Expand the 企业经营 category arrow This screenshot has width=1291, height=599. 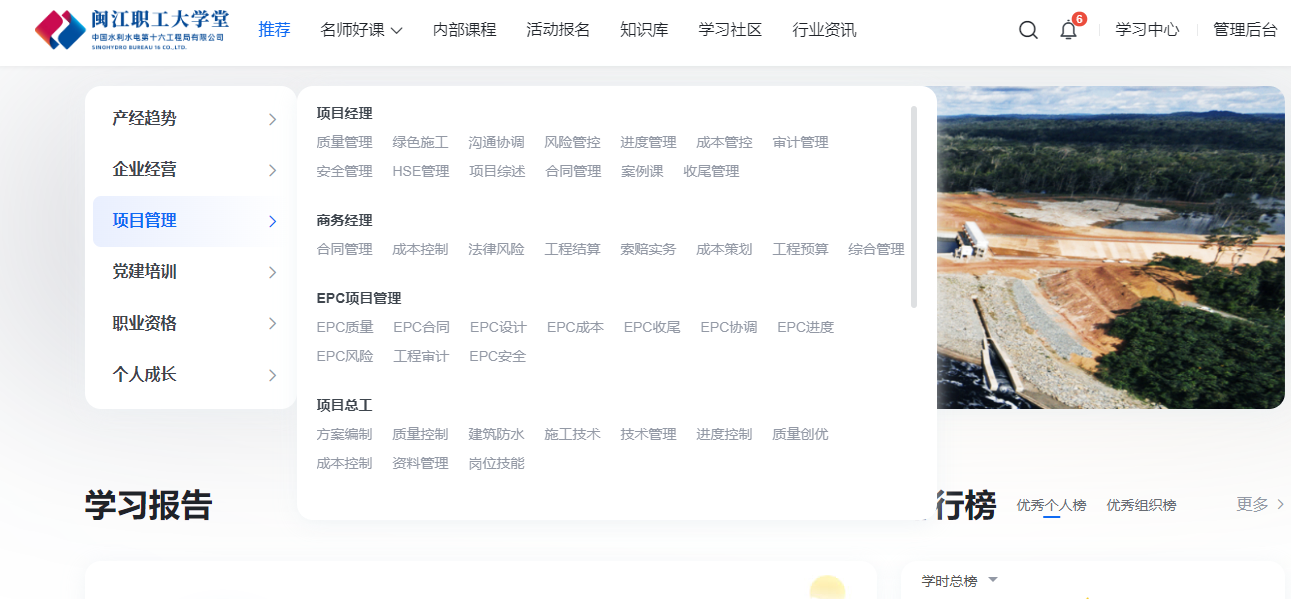(x=272, y=171)
